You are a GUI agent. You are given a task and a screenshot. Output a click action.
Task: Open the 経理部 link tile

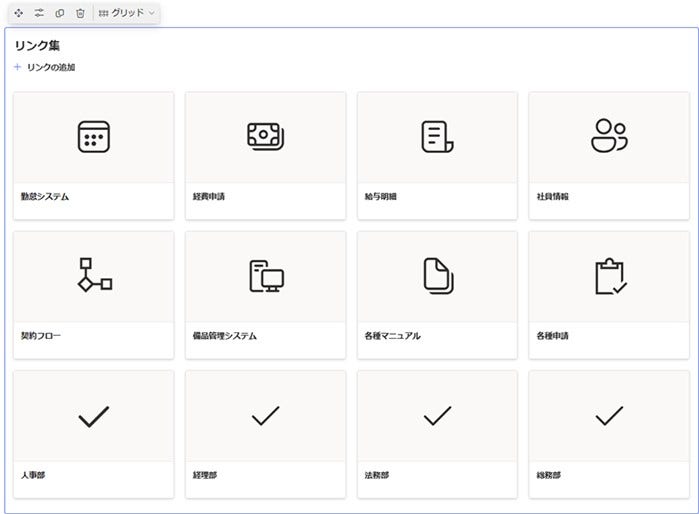[x=265, y=434]
